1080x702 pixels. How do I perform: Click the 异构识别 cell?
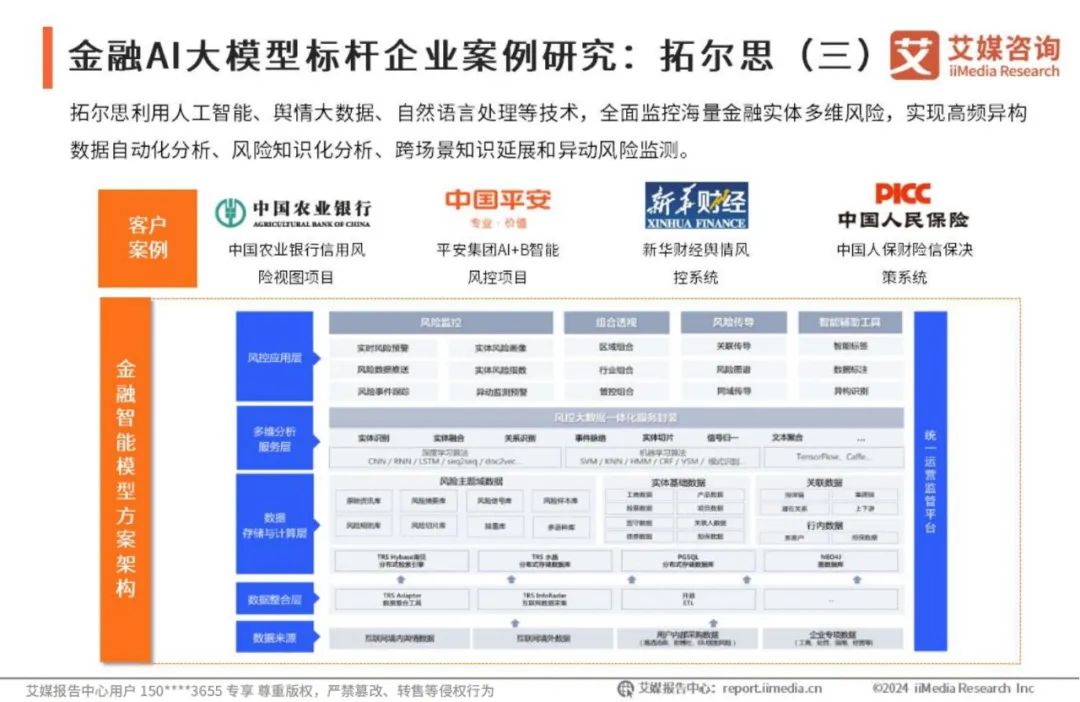[851, 391]
